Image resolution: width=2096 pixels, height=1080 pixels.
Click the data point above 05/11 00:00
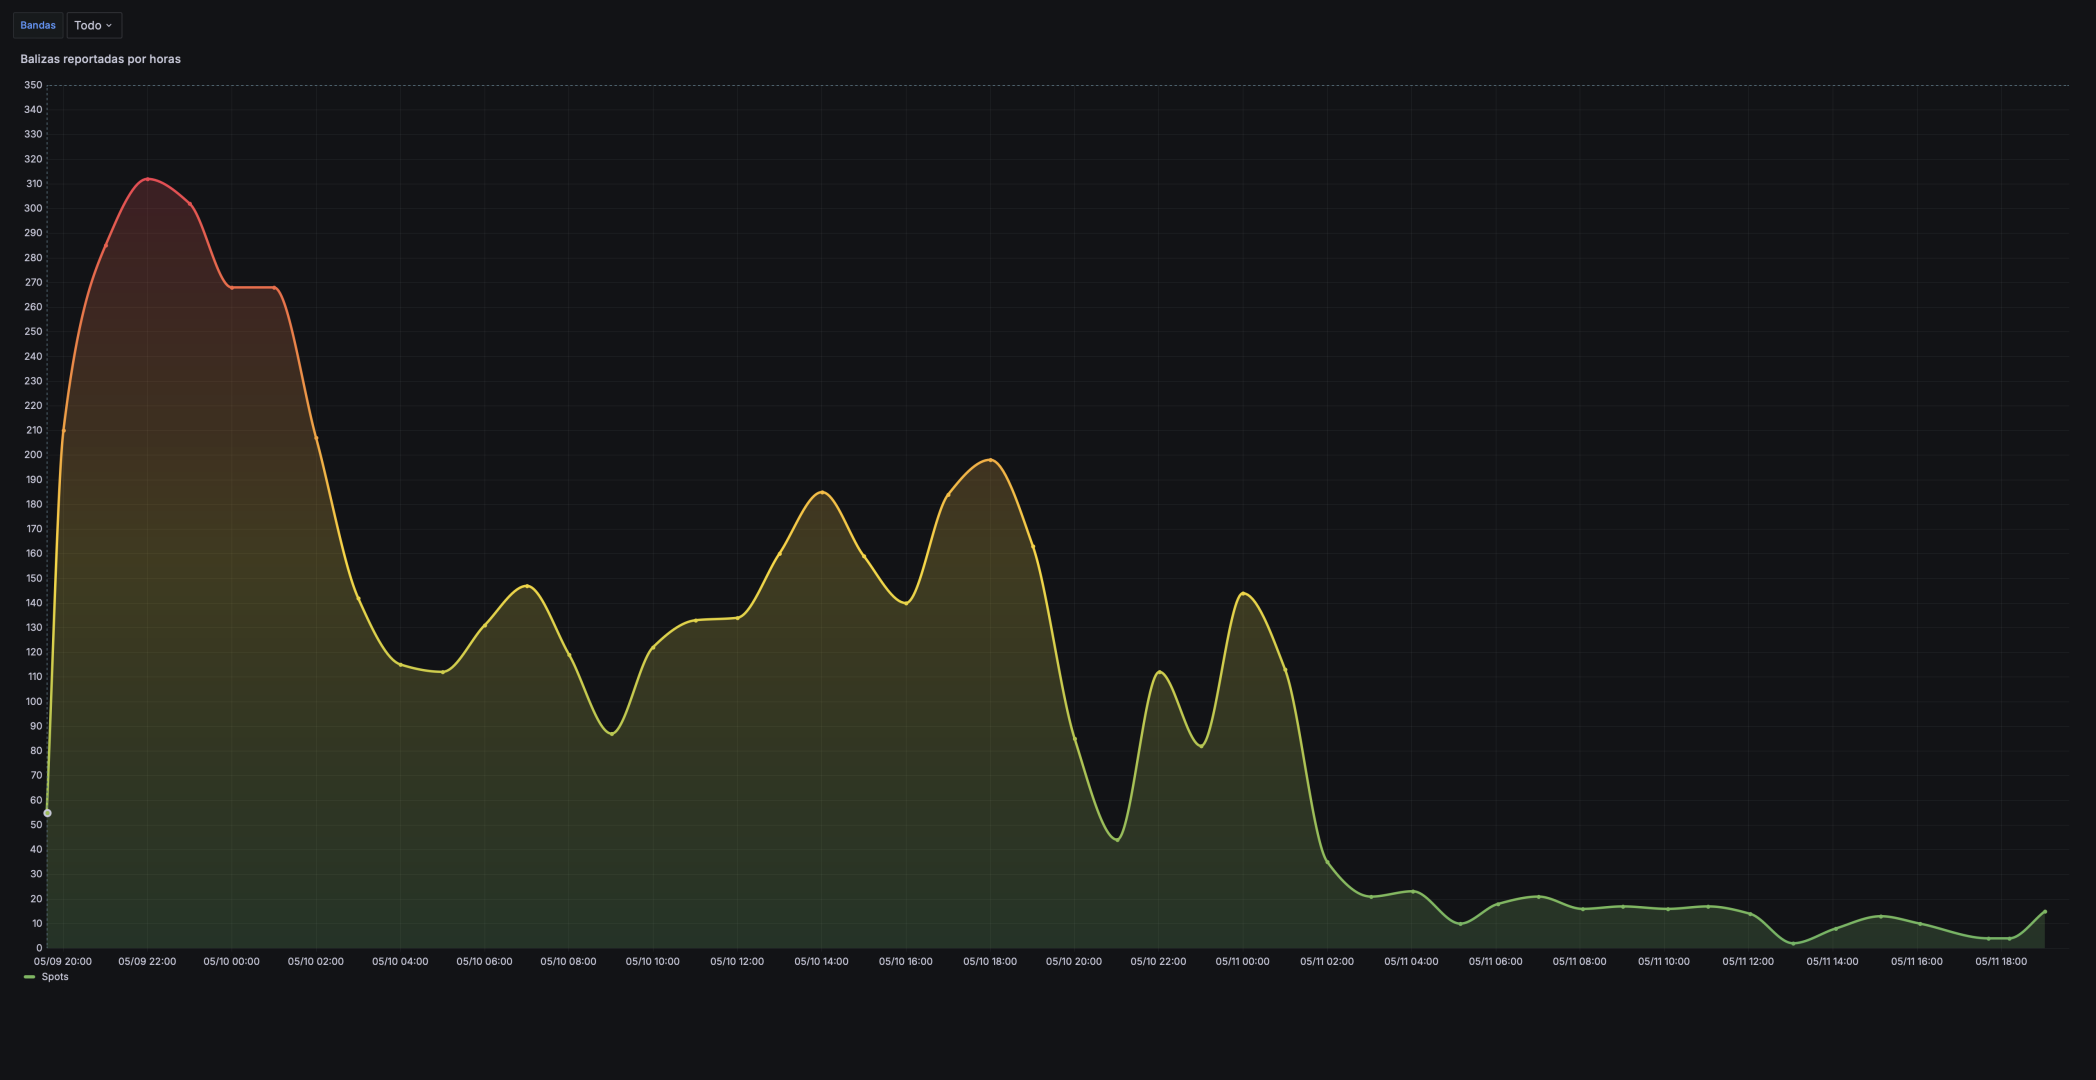(1242, 594)
